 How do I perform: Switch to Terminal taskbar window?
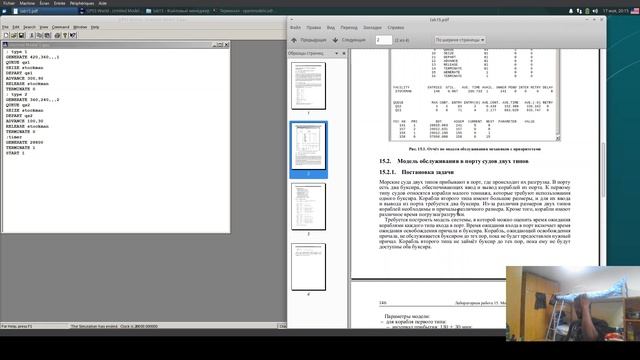pos(244,11)
